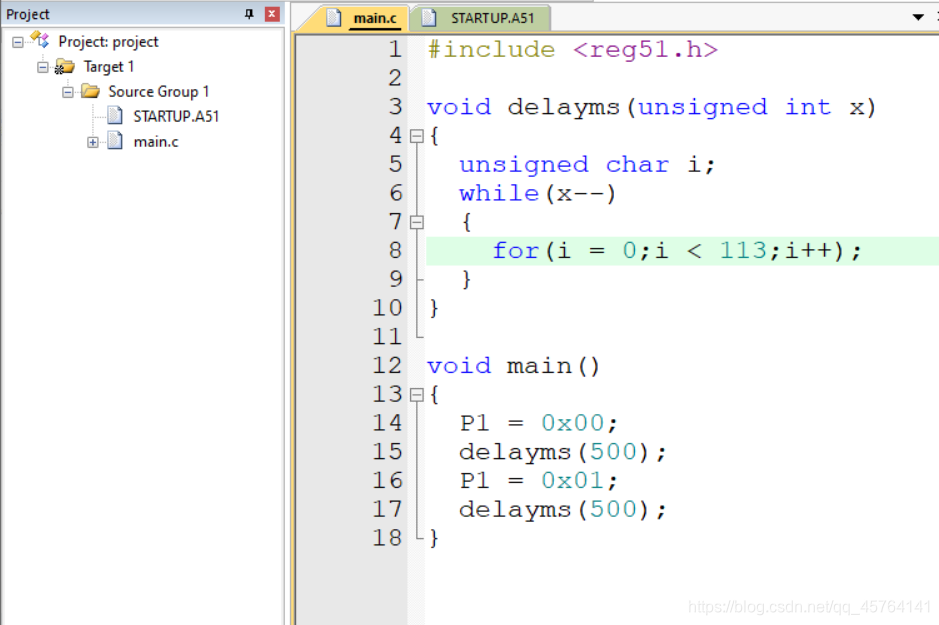Select STARTUP.A51 in the project tree
The height and width of the screenshot is (625, 939).
pyautogui.click(x=176, y=116)
